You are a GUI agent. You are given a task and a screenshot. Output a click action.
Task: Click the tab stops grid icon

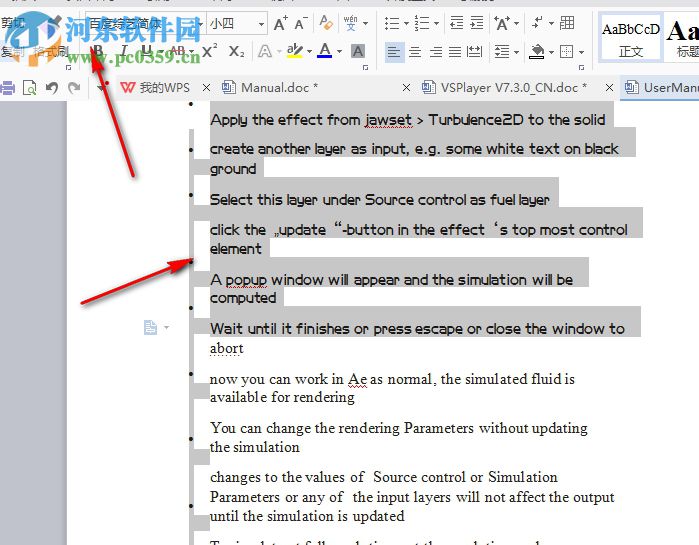click(567, 23)
